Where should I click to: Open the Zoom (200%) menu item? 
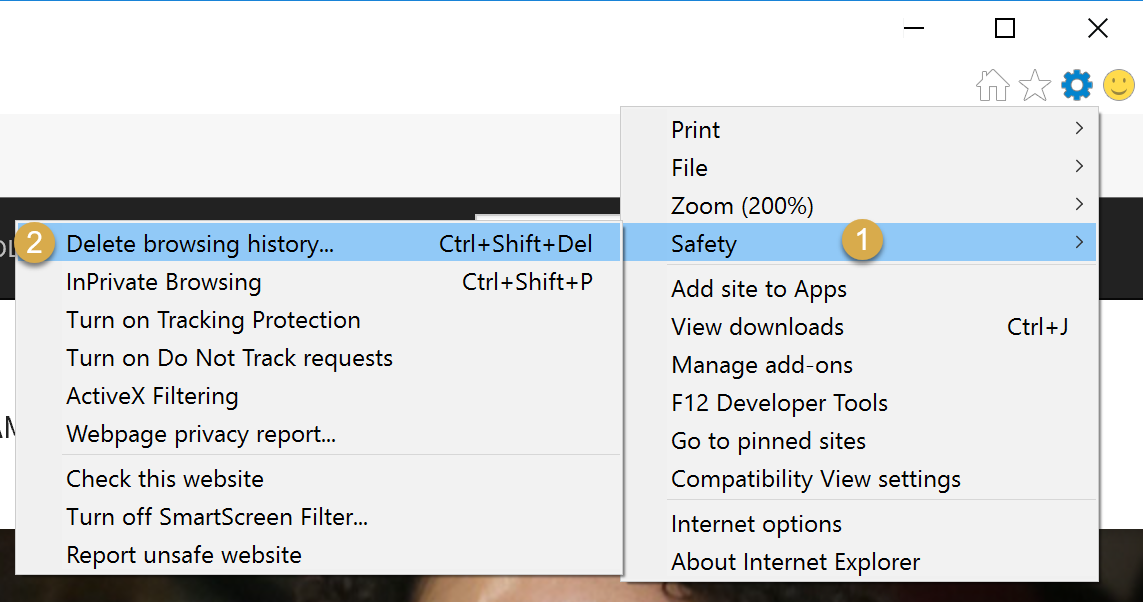click(x=859, y=206)
